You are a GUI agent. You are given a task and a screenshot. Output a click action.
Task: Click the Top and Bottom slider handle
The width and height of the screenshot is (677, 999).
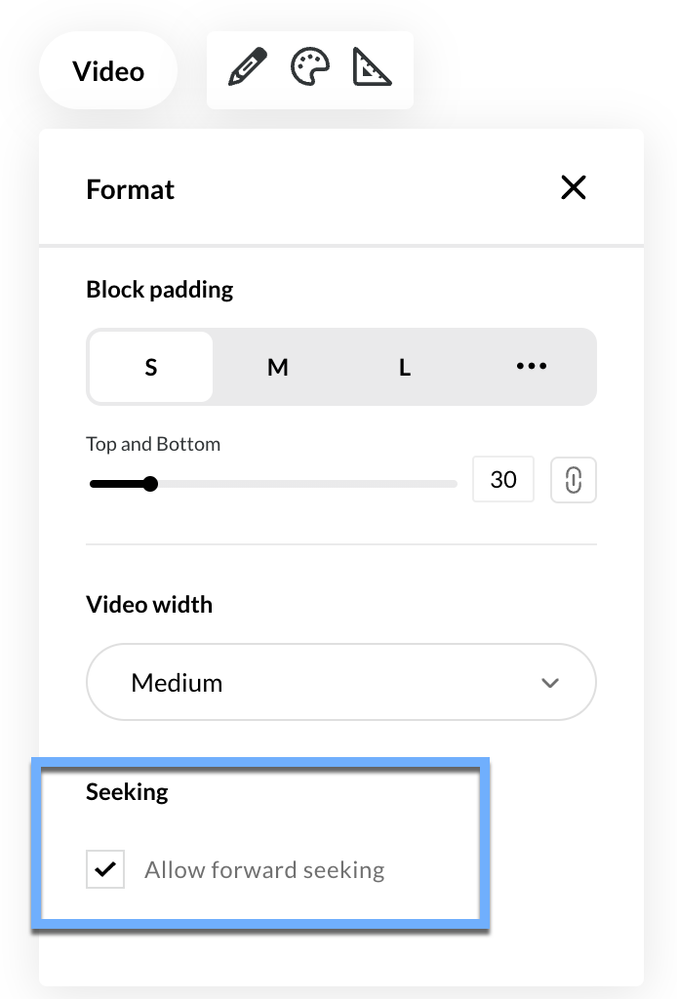[150, 484]
